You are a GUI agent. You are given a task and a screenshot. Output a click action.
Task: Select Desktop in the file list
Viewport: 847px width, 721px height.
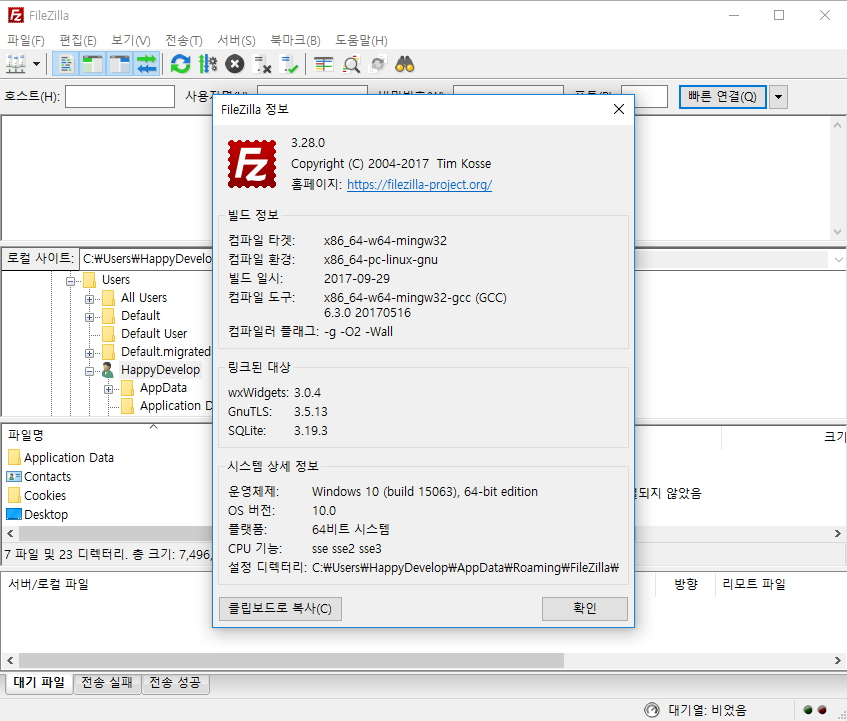coord(46,515)
